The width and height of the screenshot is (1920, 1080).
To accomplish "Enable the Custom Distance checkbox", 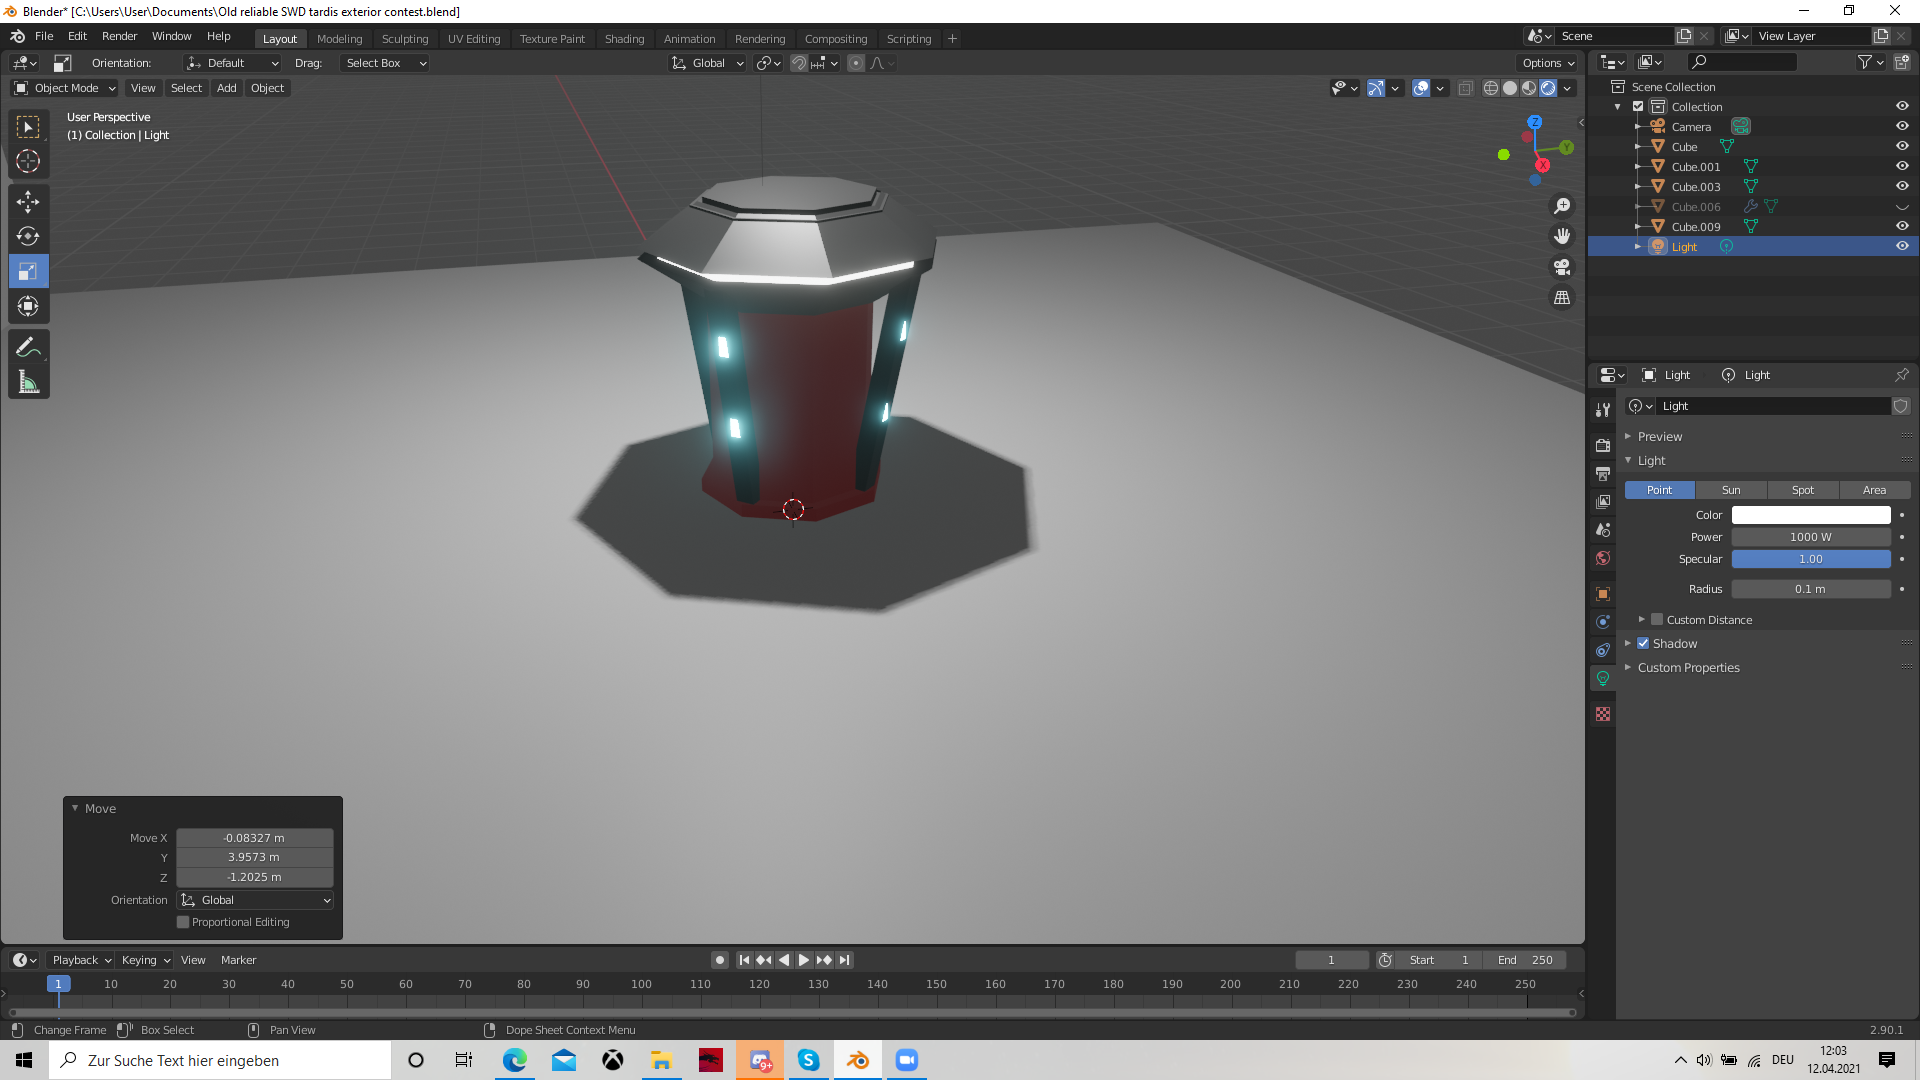I will click(1657, 619).
